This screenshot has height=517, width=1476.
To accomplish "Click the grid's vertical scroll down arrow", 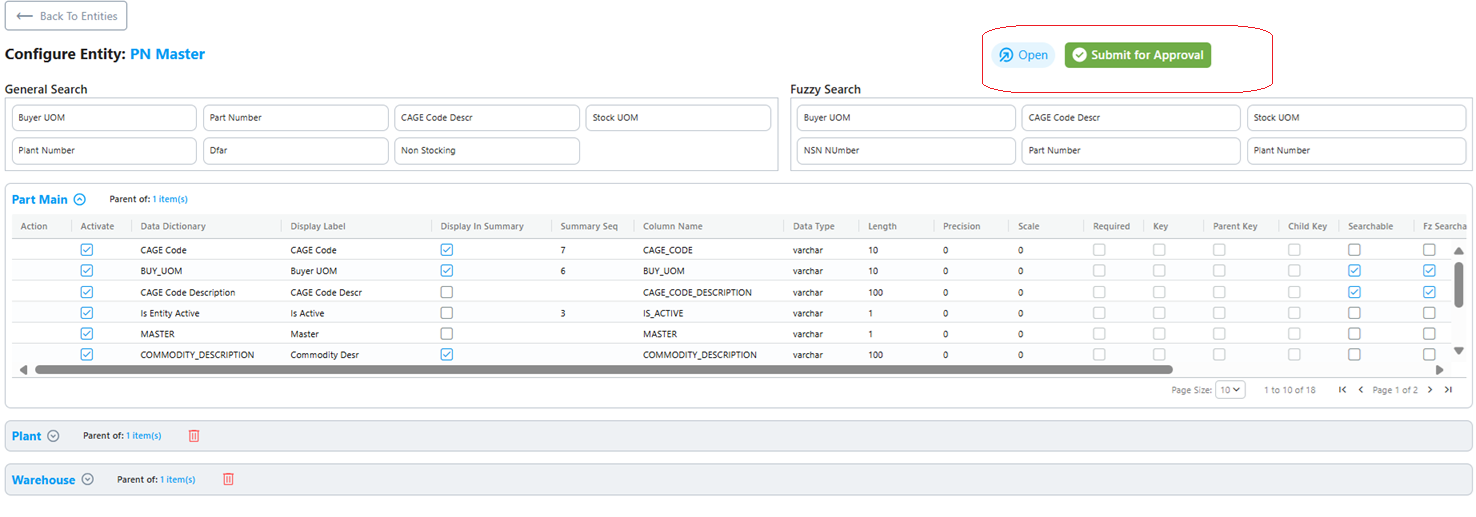I will (1458, 351).
